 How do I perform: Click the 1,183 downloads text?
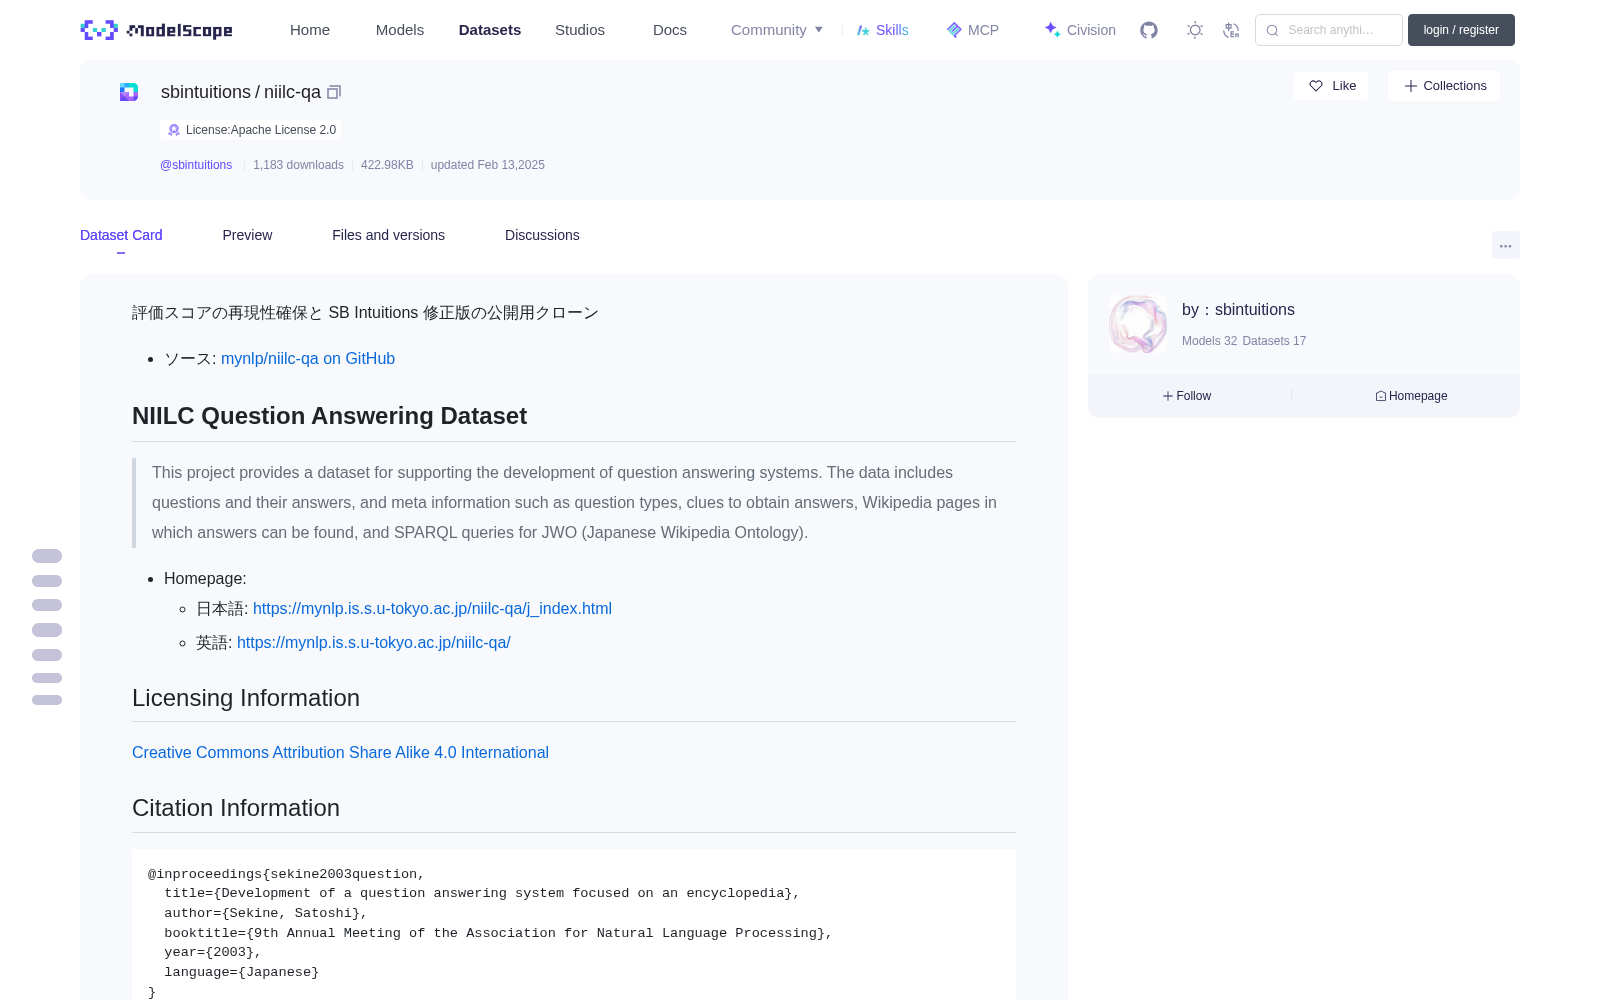coord(298,165)
